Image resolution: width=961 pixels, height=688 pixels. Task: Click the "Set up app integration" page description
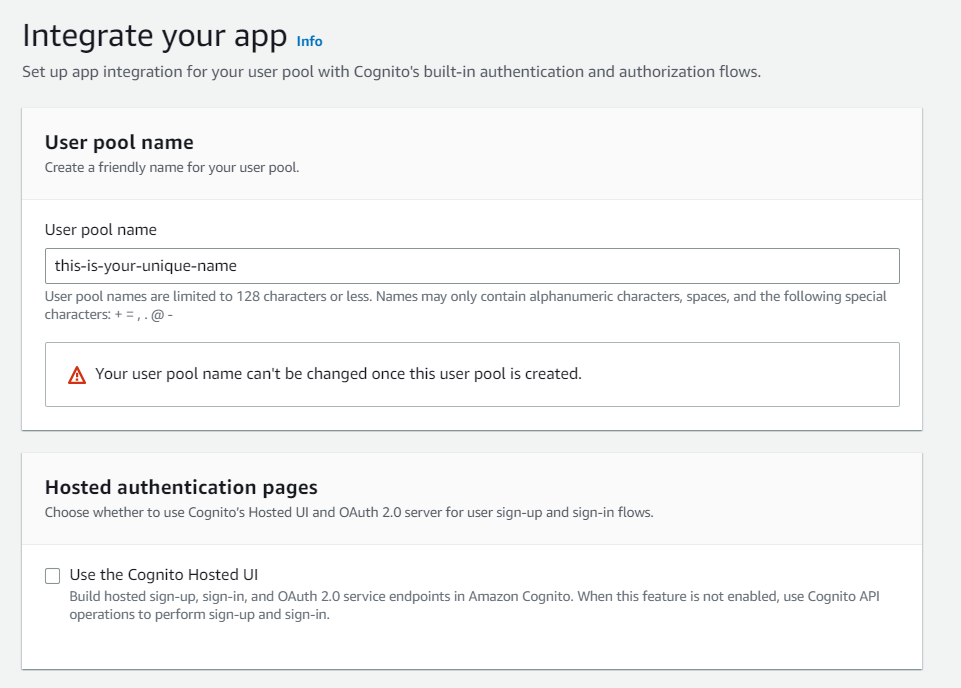tap(392, 72)
